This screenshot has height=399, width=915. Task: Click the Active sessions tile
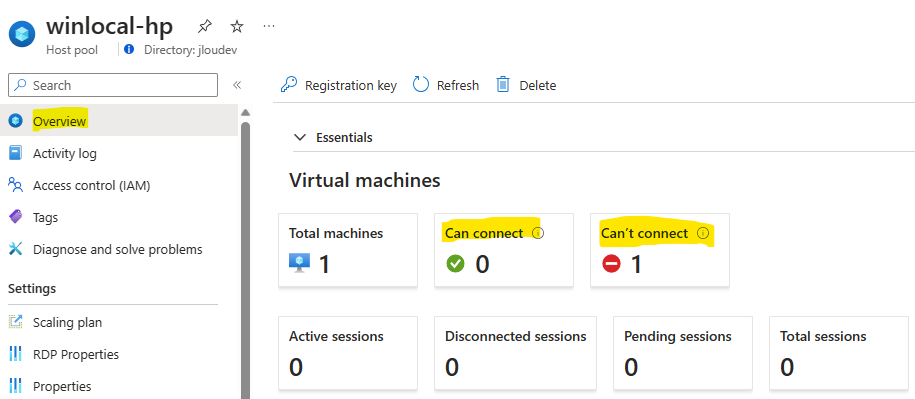coord(348,353)
